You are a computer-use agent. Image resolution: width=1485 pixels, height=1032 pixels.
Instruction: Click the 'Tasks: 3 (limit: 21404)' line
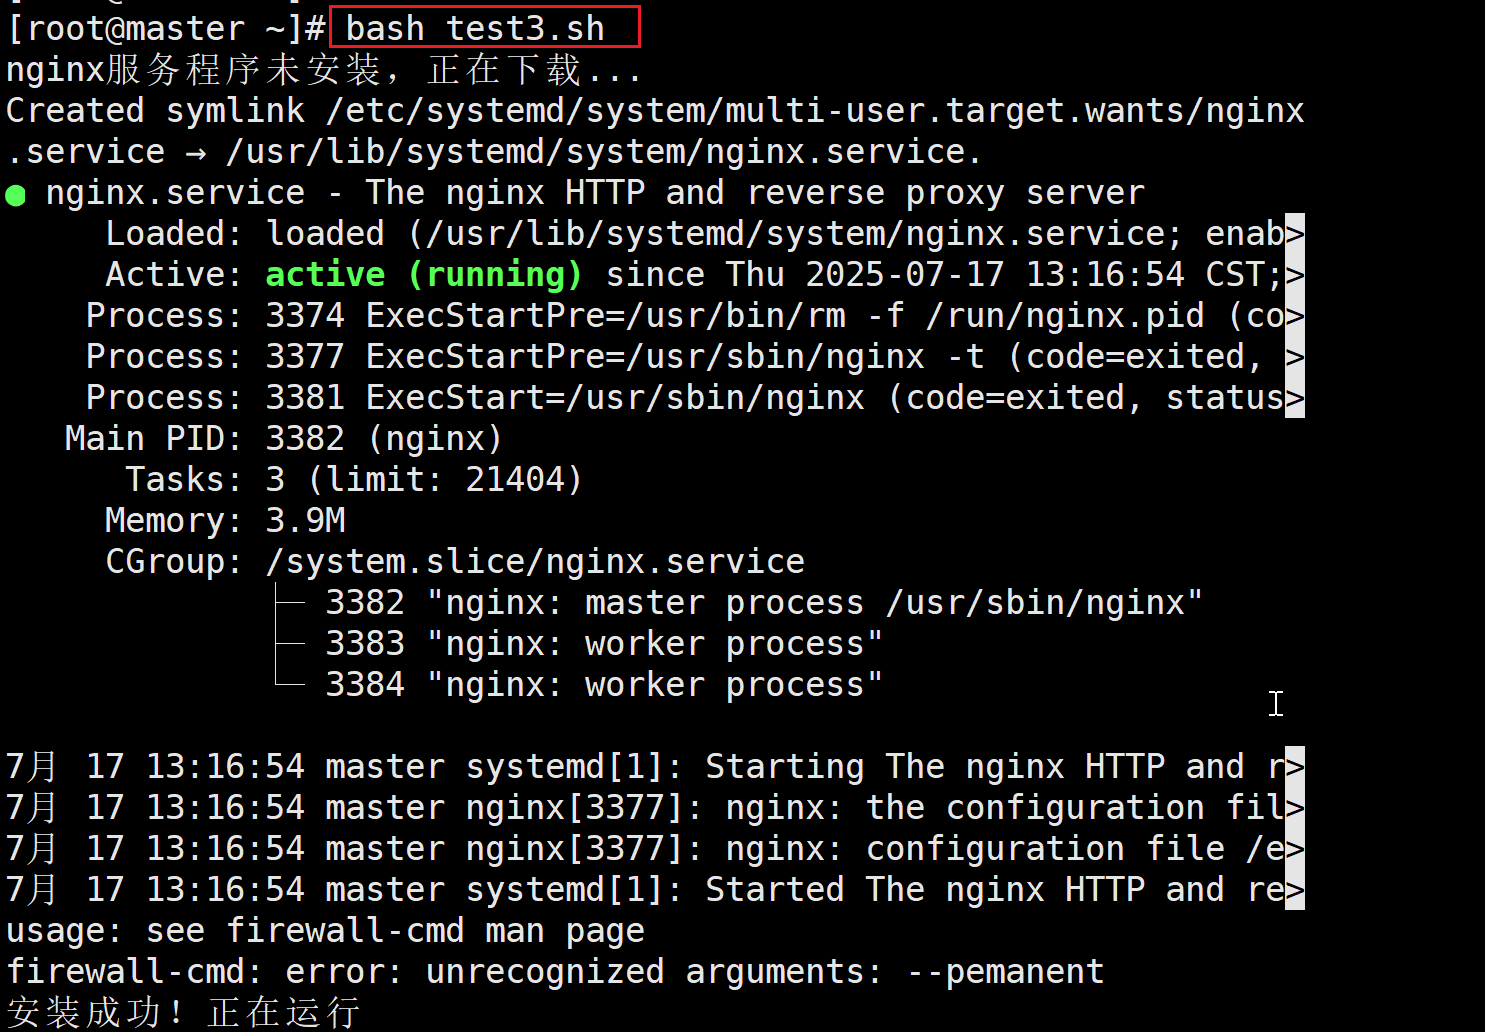(354, 480)
